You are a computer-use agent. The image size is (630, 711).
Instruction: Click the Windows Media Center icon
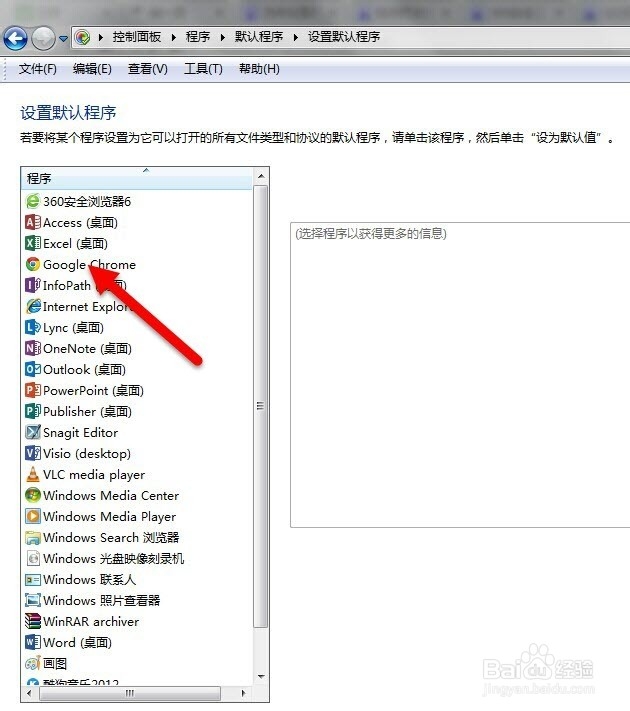pyautogui.click(x=33, y=495)
